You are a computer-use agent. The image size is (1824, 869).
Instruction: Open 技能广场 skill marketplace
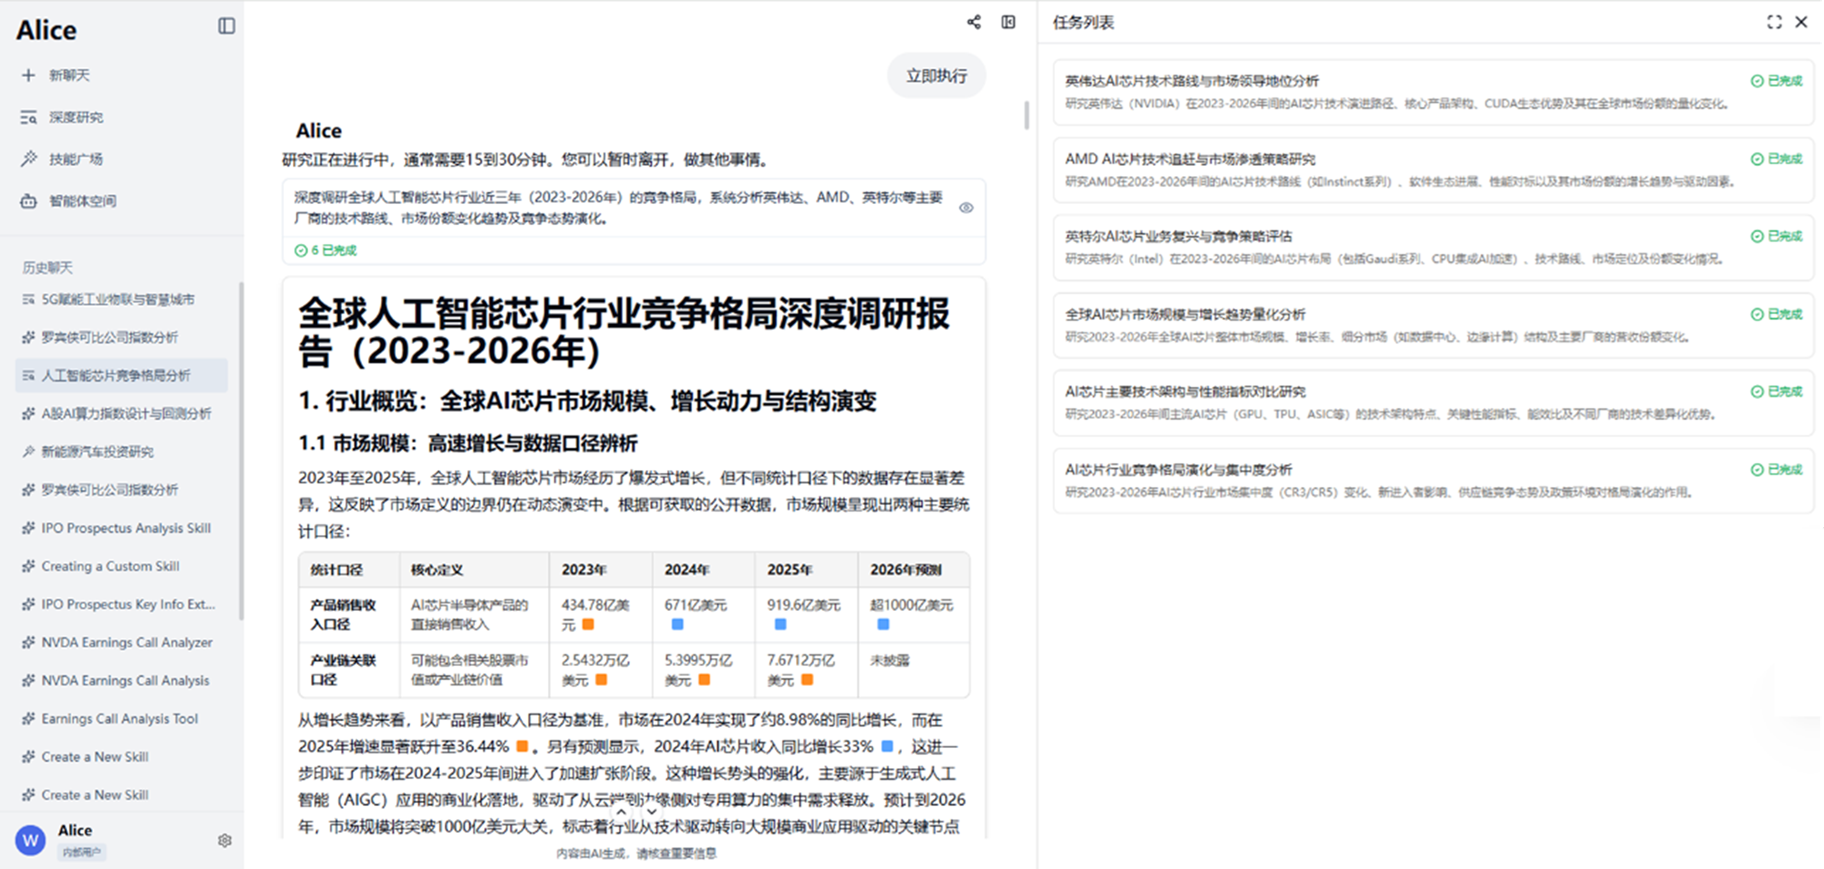76,159
